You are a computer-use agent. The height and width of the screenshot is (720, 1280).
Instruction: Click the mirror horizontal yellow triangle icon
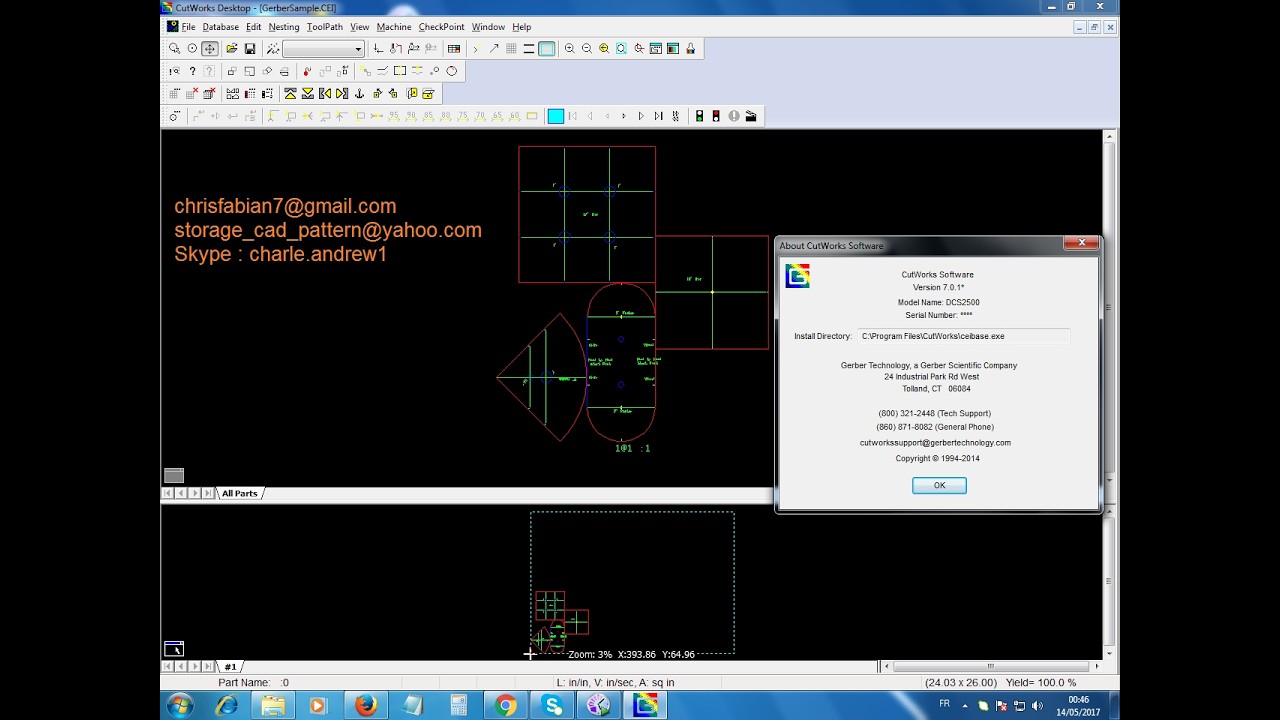pyautogui.click(x=325, y=93)
